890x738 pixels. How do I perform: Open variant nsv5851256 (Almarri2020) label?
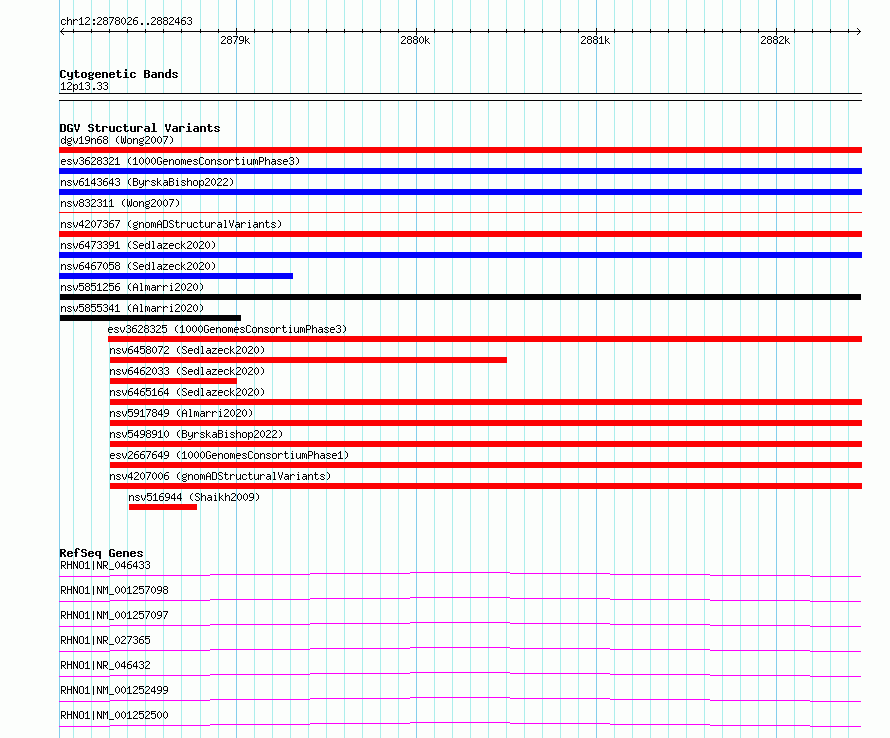coord(132,287)
